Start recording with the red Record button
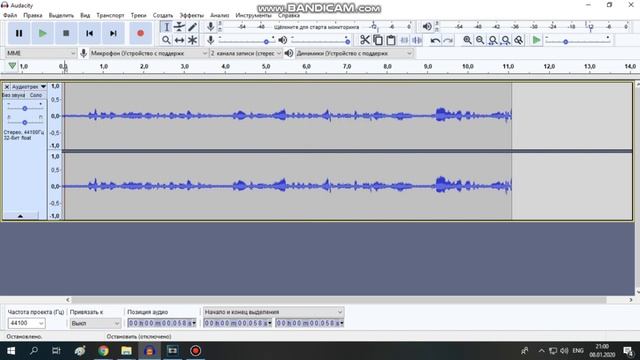640x360 pixels. coord(140,33)
